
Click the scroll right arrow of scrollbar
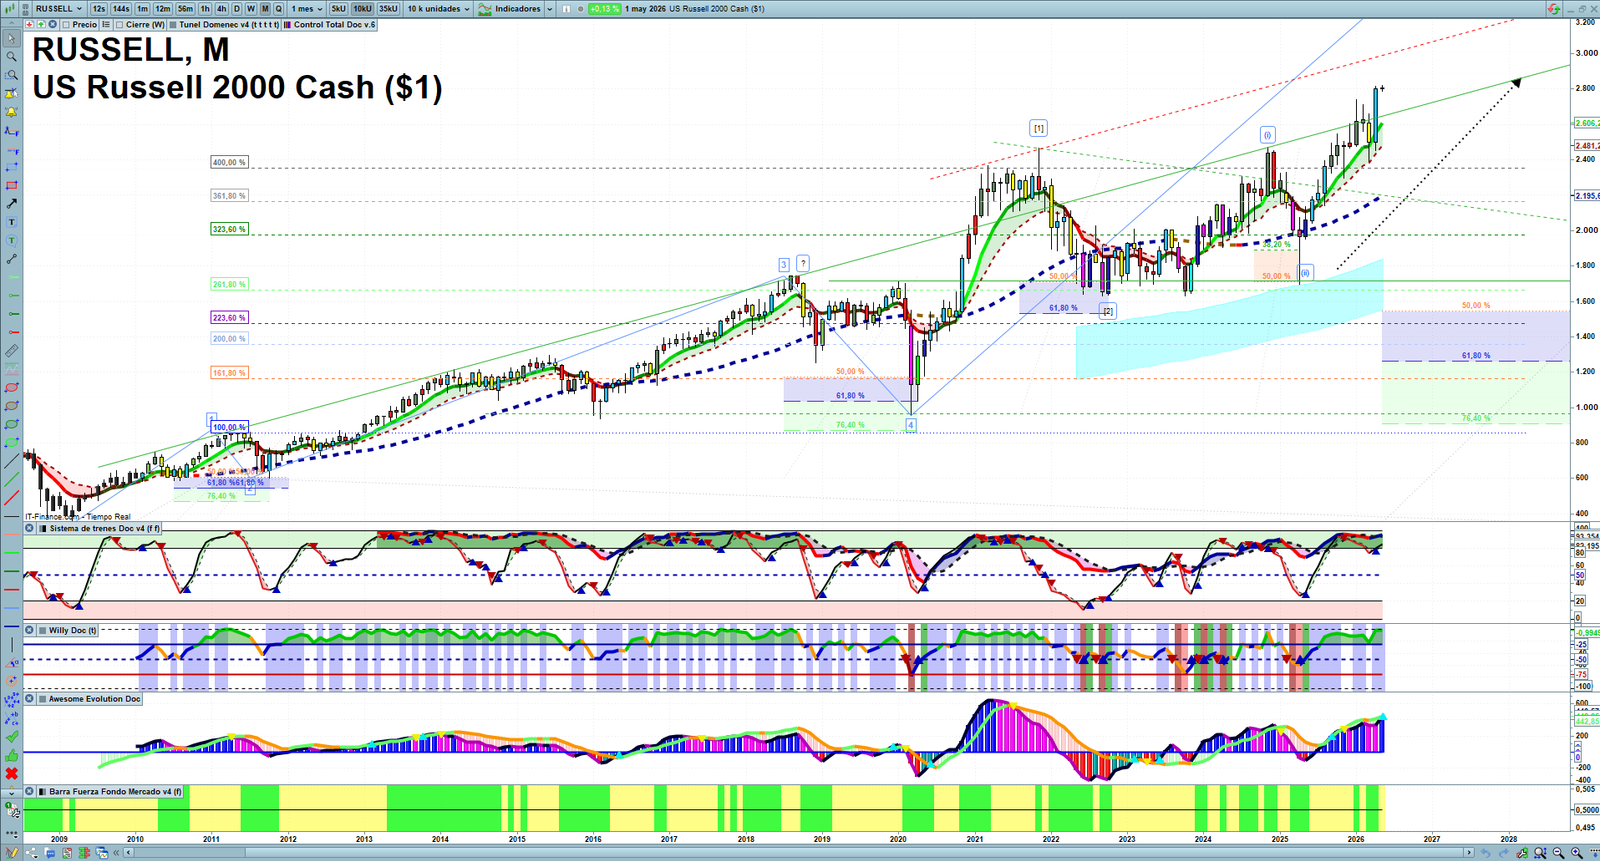coord(1469,853)
